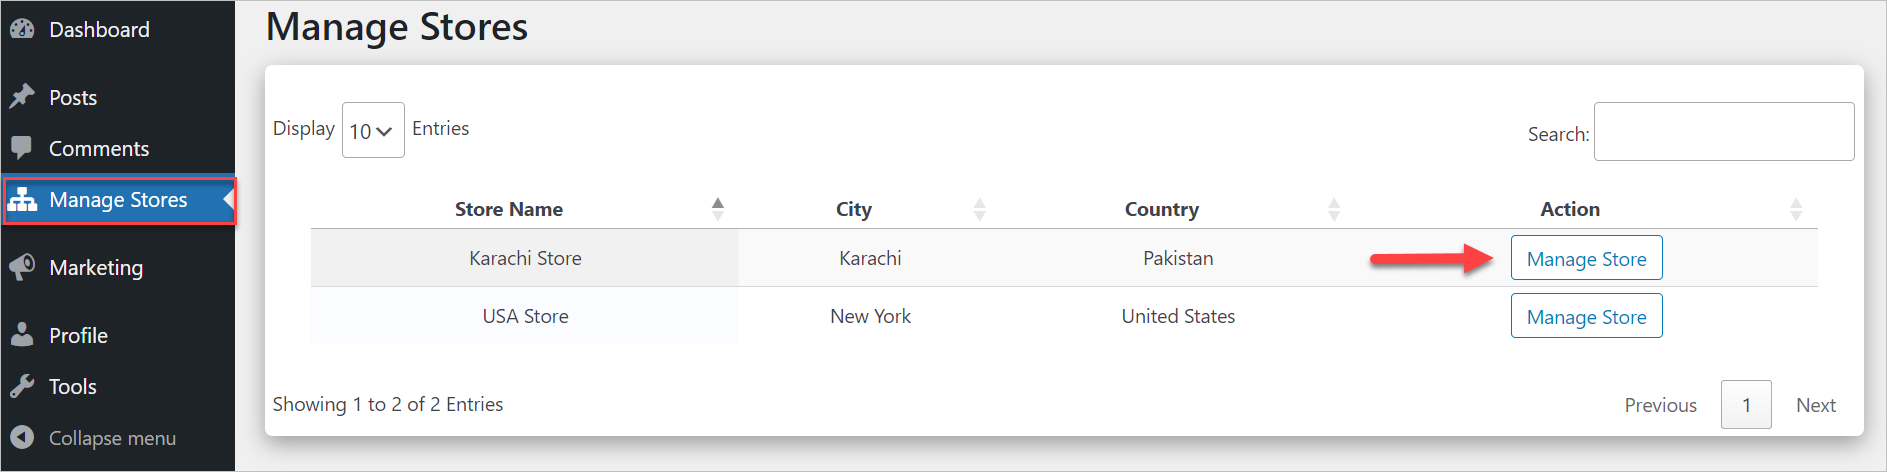Click the Search input field
Viewport: 1887px width, 472px height.
pyautogui.click(x=1723, y=131)
